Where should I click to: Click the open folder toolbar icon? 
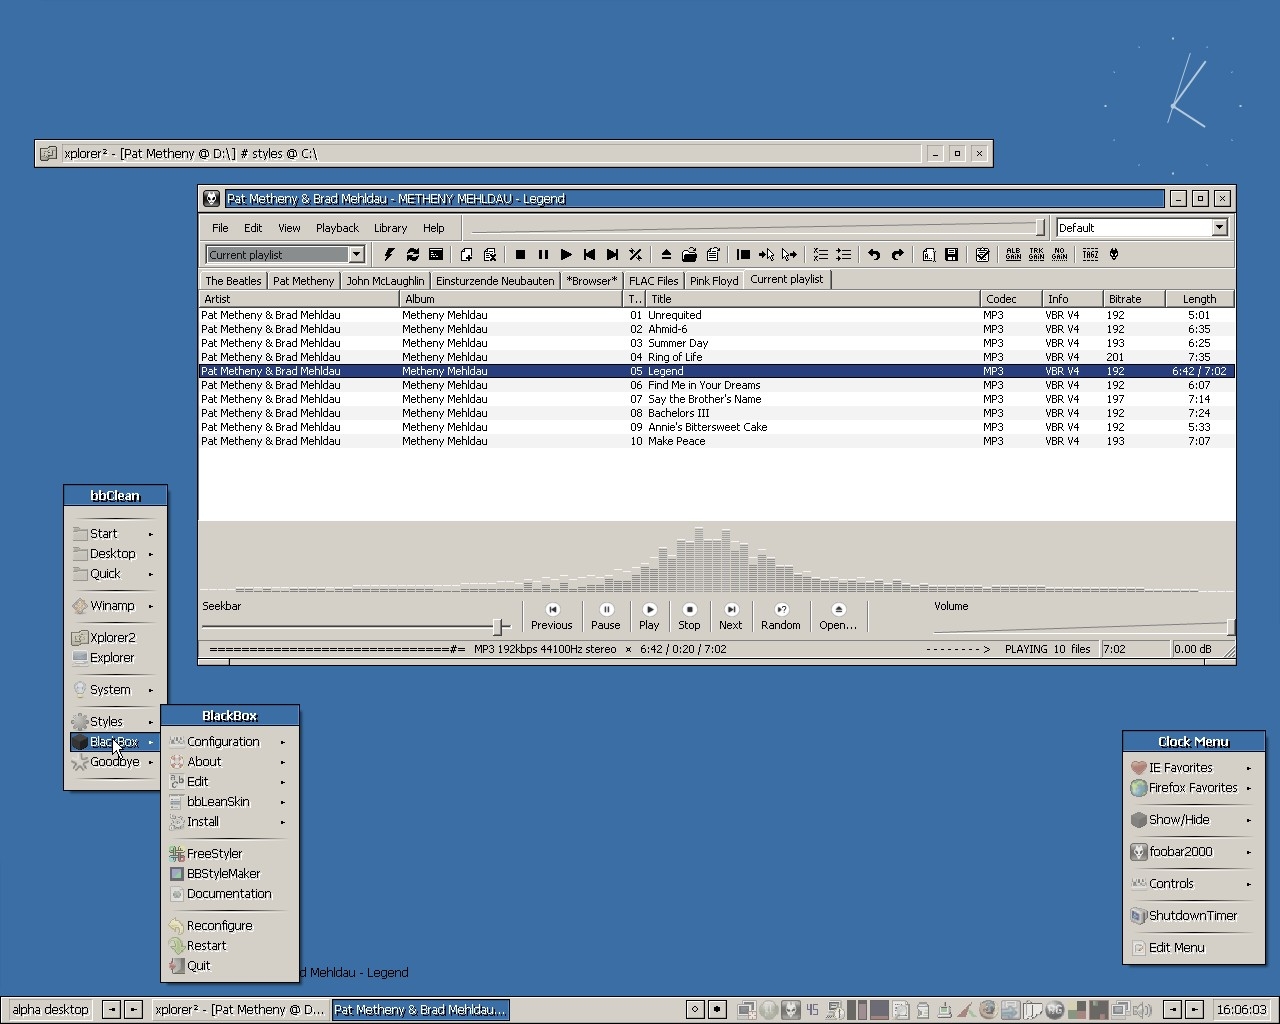689,255
